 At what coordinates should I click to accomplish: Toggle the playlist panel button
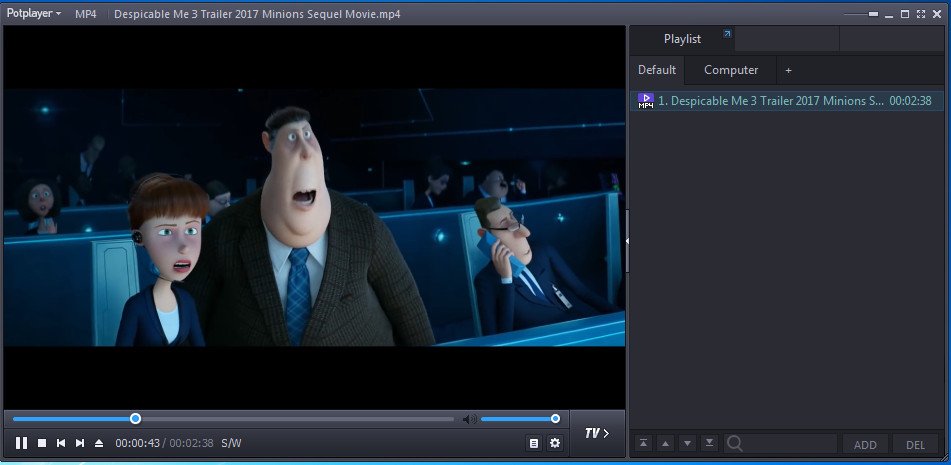pos(534,443)
